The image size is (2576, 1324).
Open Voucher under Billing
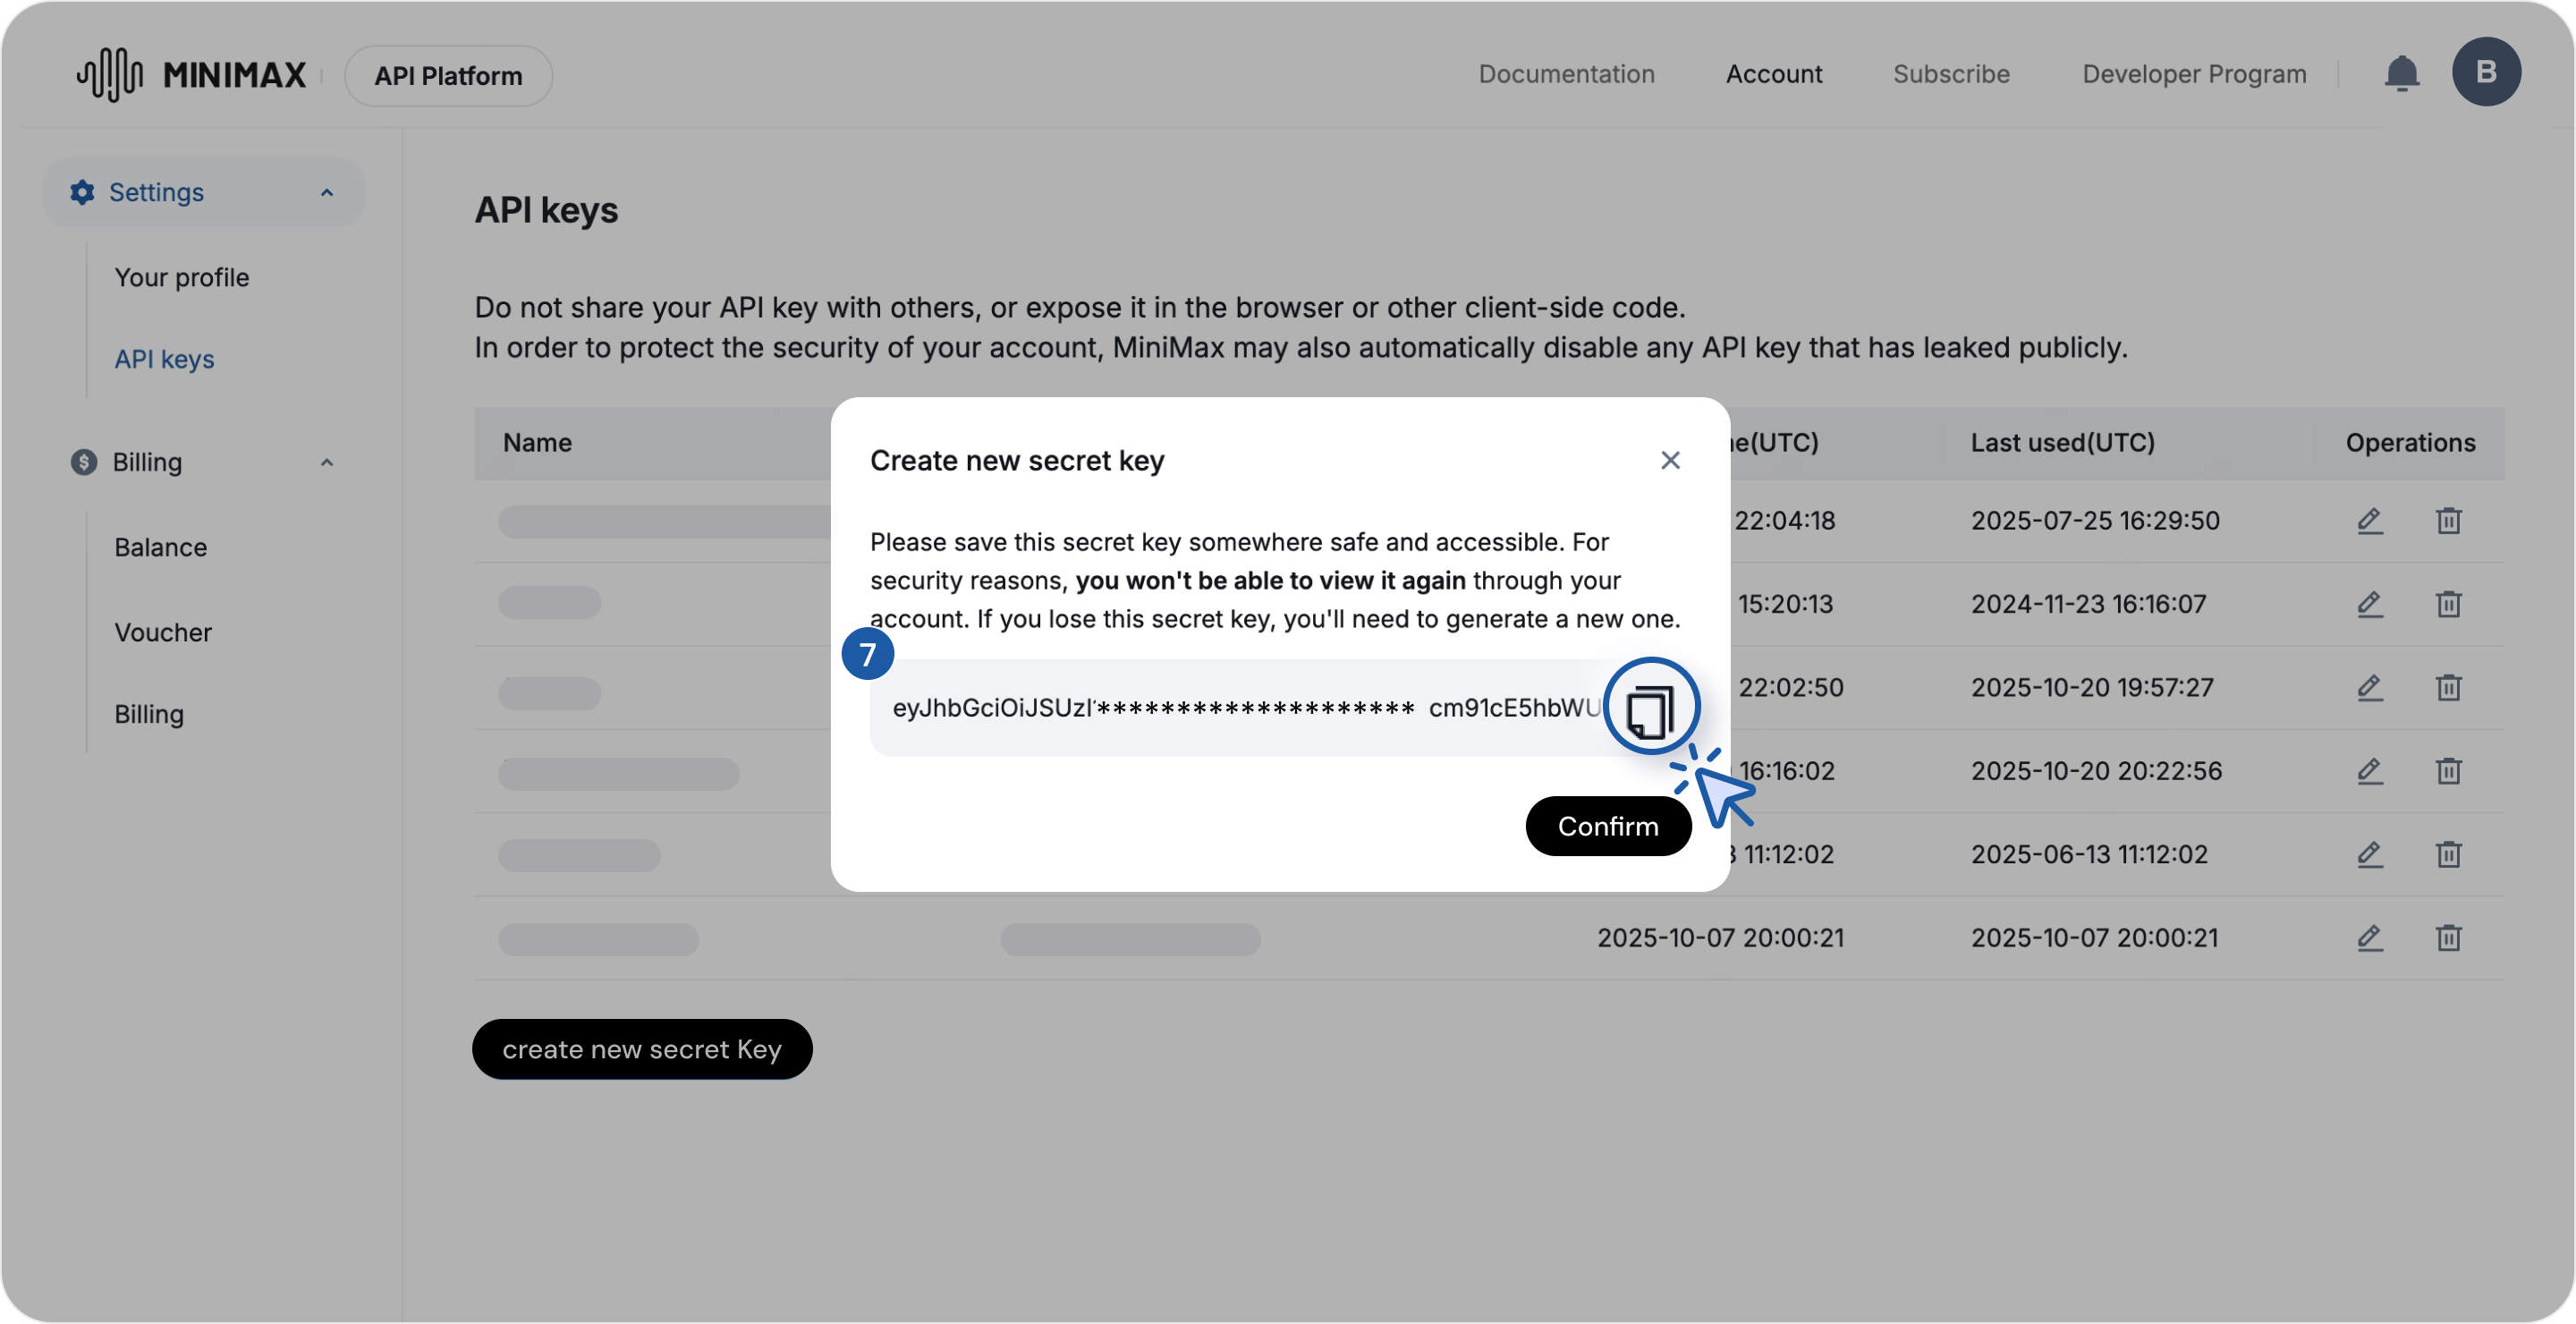pos(163,632)
